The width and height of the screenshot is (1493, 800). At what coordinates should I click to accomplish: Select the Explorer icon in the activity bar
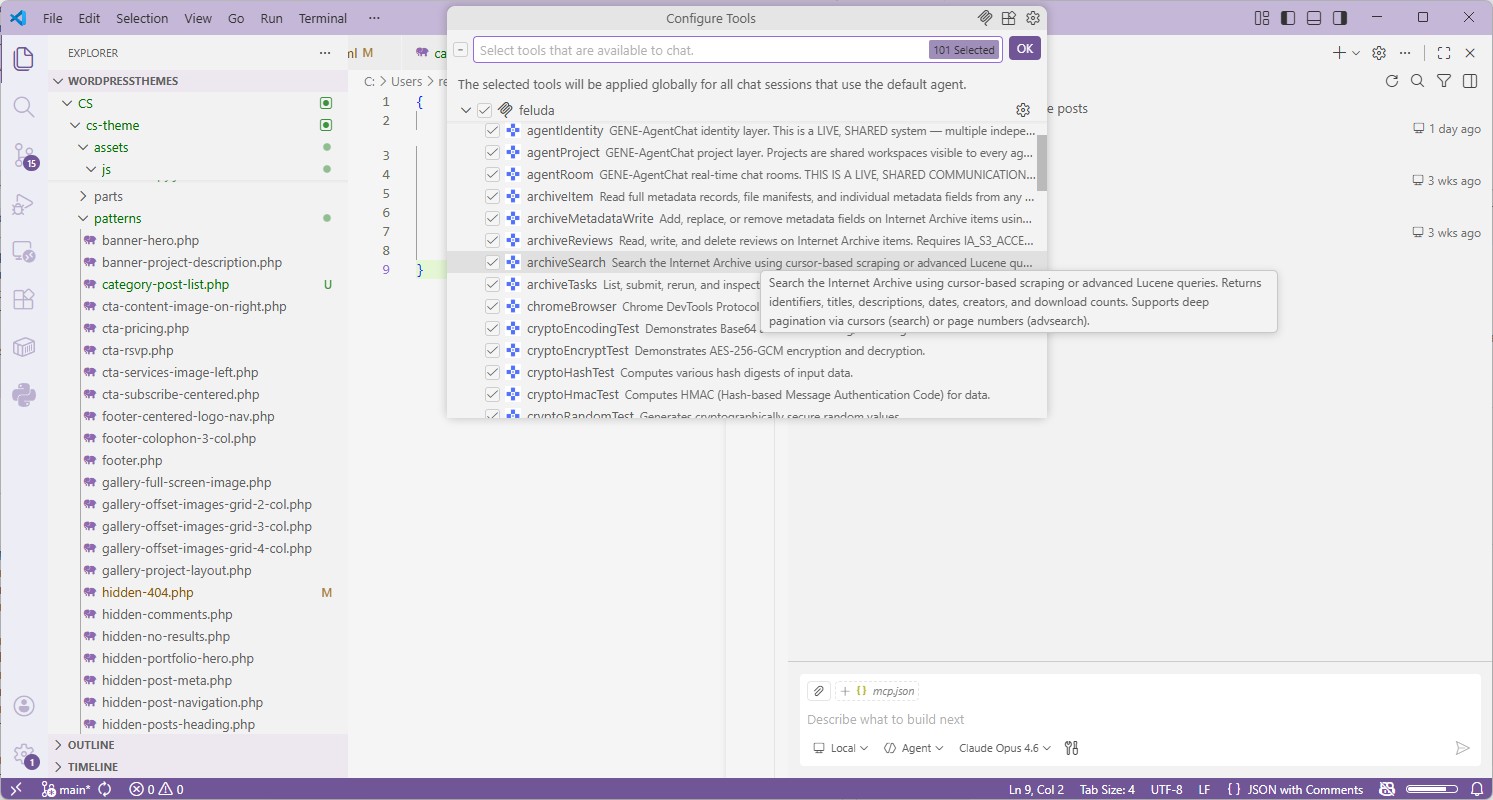tap(24, 58)
